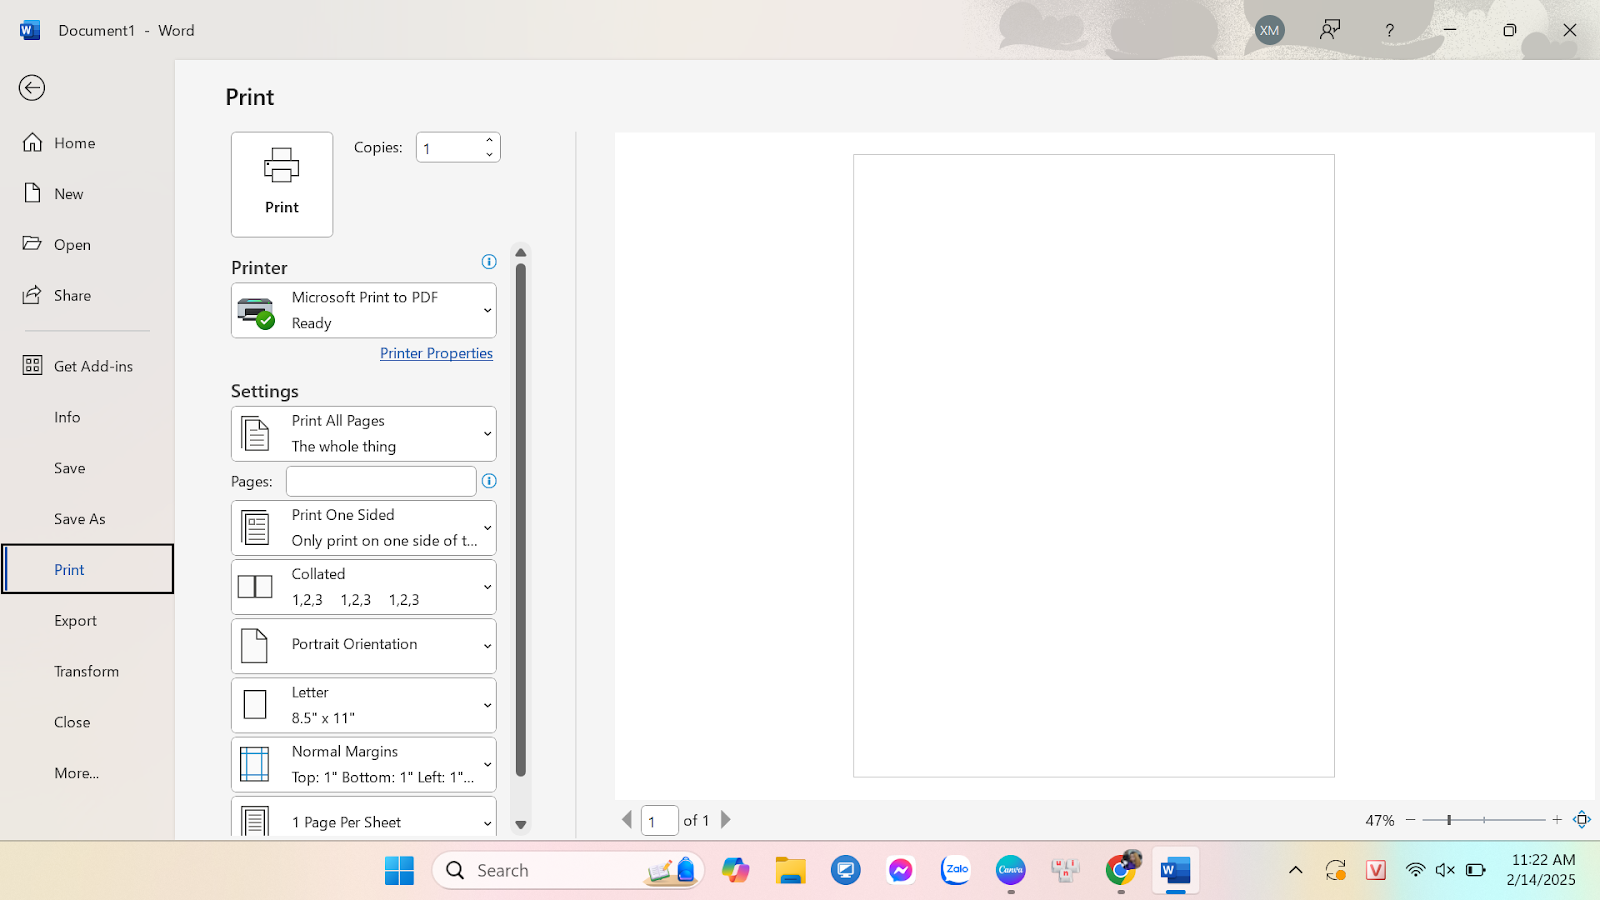Open the Printer Properties link

pyautogui.click(x=436, y=353)
